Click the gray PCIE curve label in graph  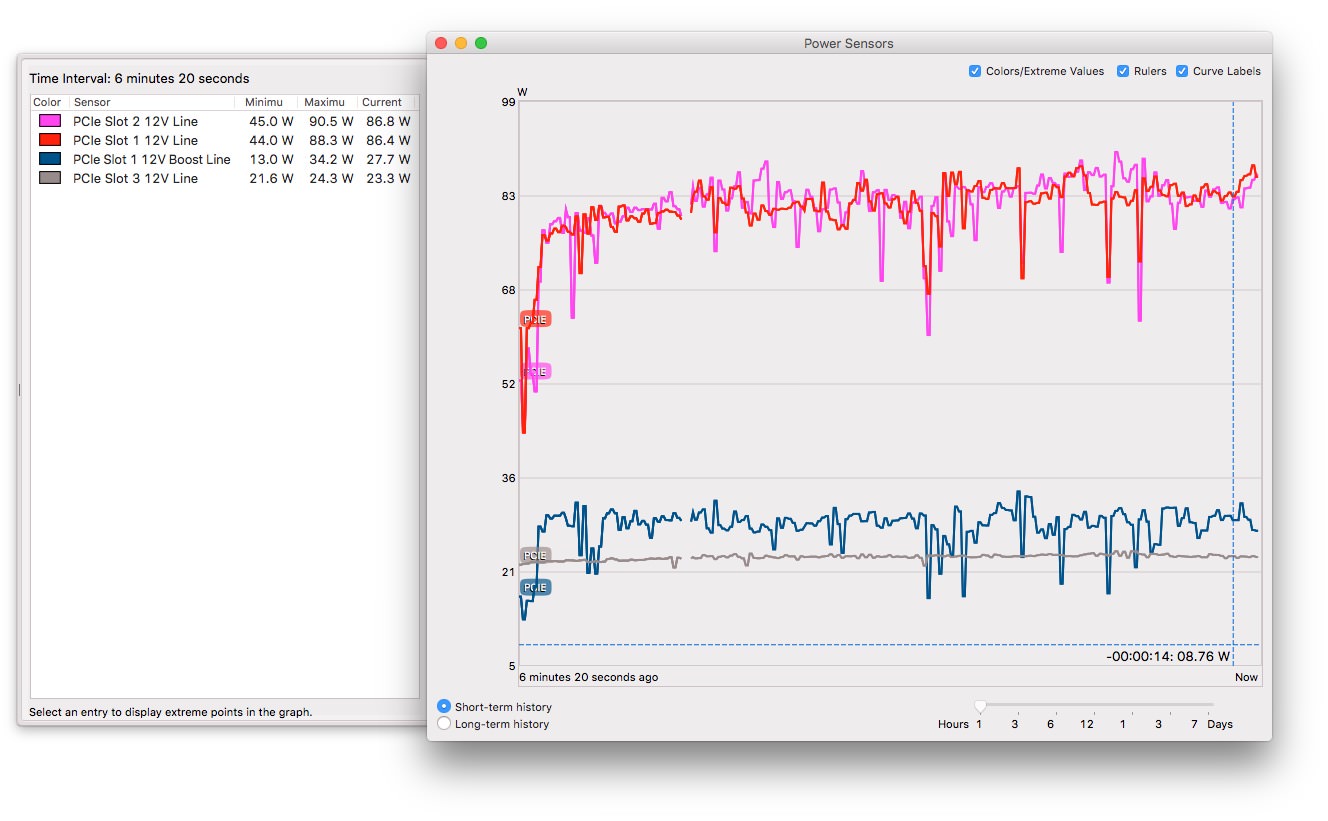point(536,555)
